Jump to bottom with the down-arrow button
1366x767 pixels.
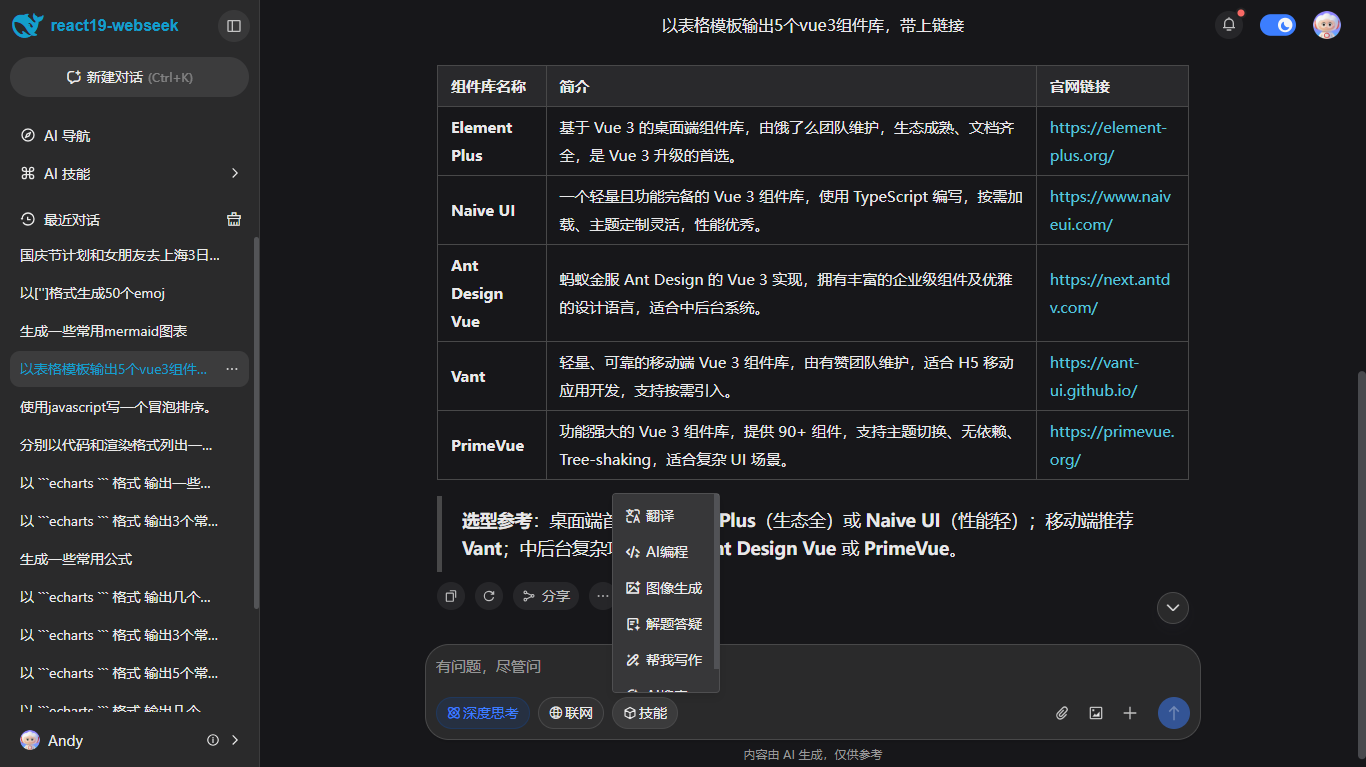(1173, 607)
